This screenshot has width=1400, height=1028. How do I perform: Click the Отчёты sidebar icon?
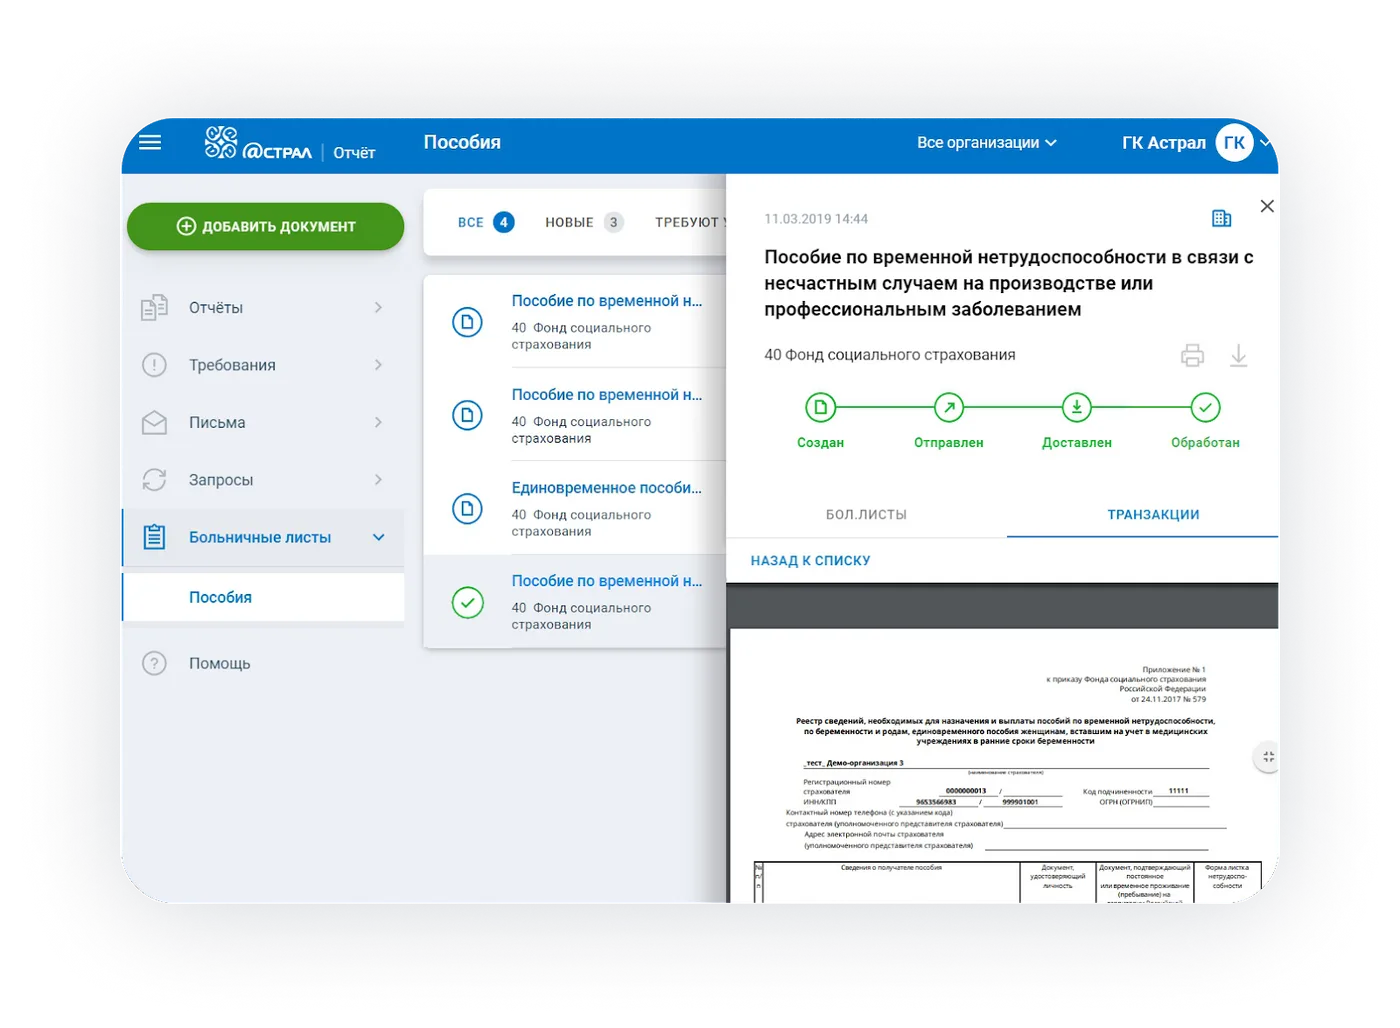pos(154,308)
